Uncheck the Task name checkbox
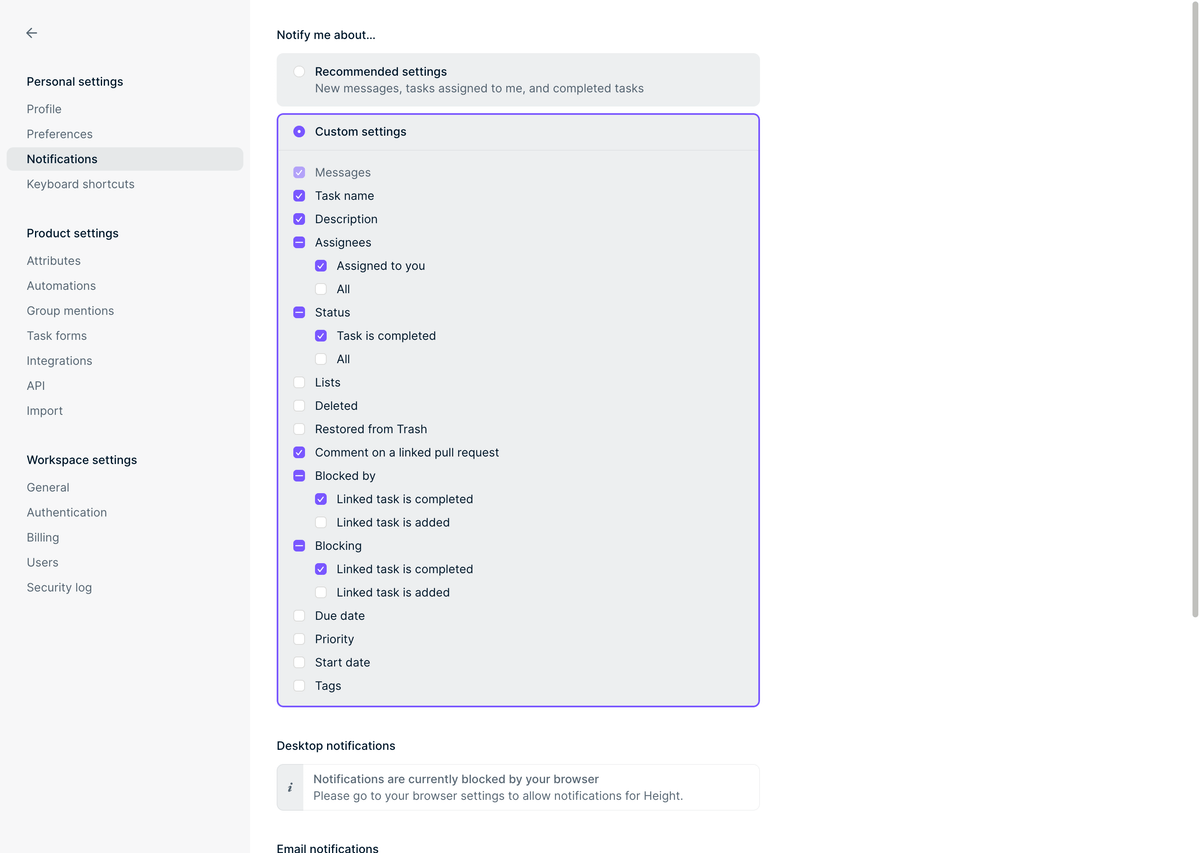The width and height of the screenshot is (1200, 853). [299, 196]
